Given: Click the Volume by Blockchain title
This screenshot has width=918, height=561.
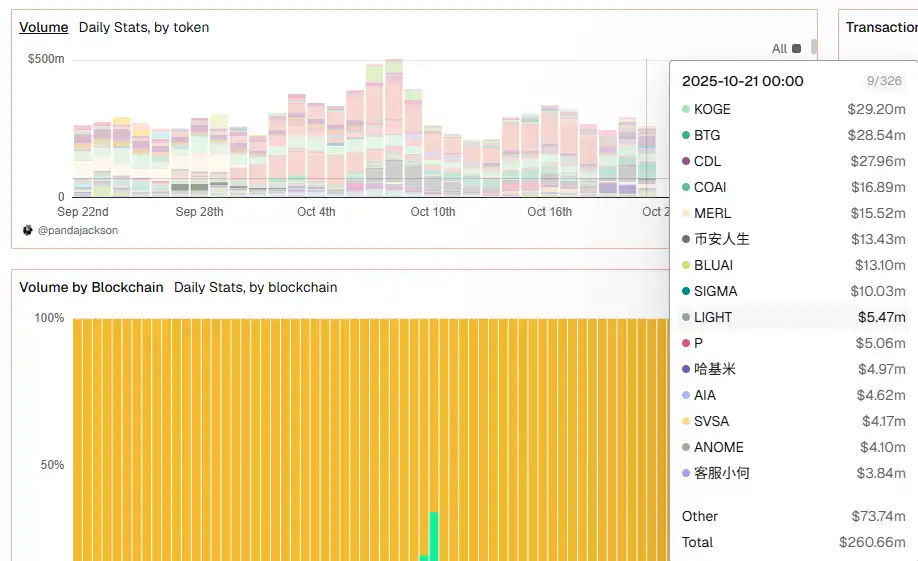Looking at the screenshot, I should coord(91,287).
